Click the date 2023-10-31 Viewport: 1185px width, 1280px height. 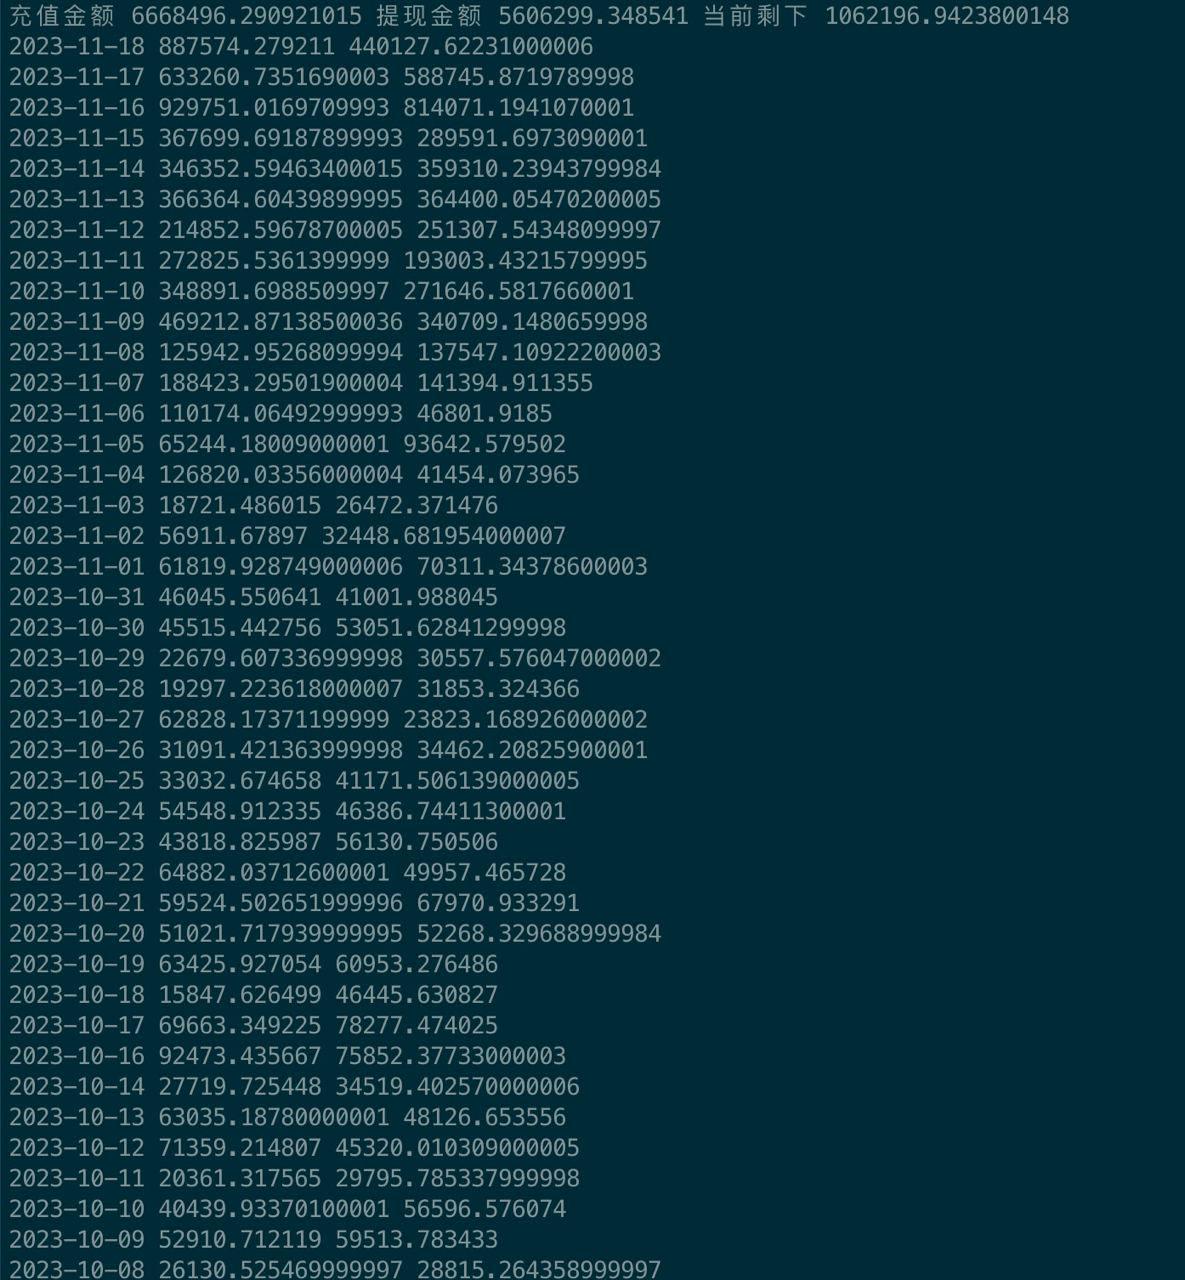[x=77, y=598]
